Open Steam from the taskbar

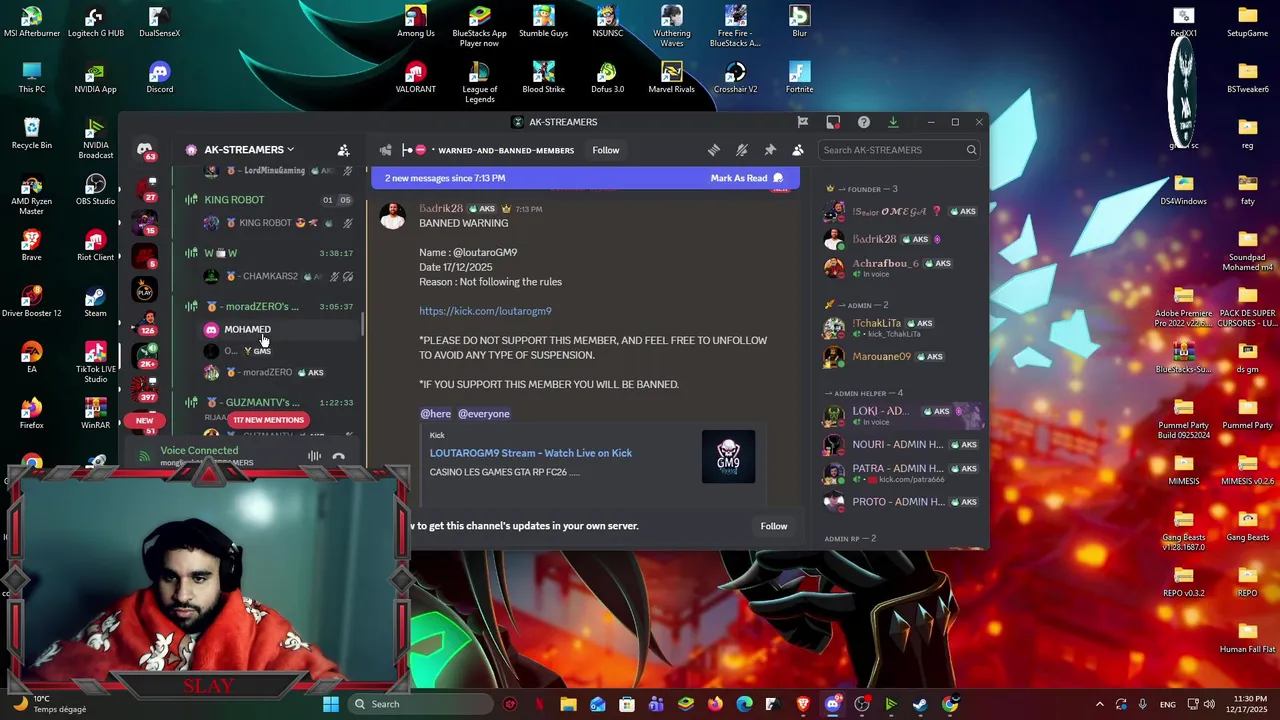tap(920, 704)
